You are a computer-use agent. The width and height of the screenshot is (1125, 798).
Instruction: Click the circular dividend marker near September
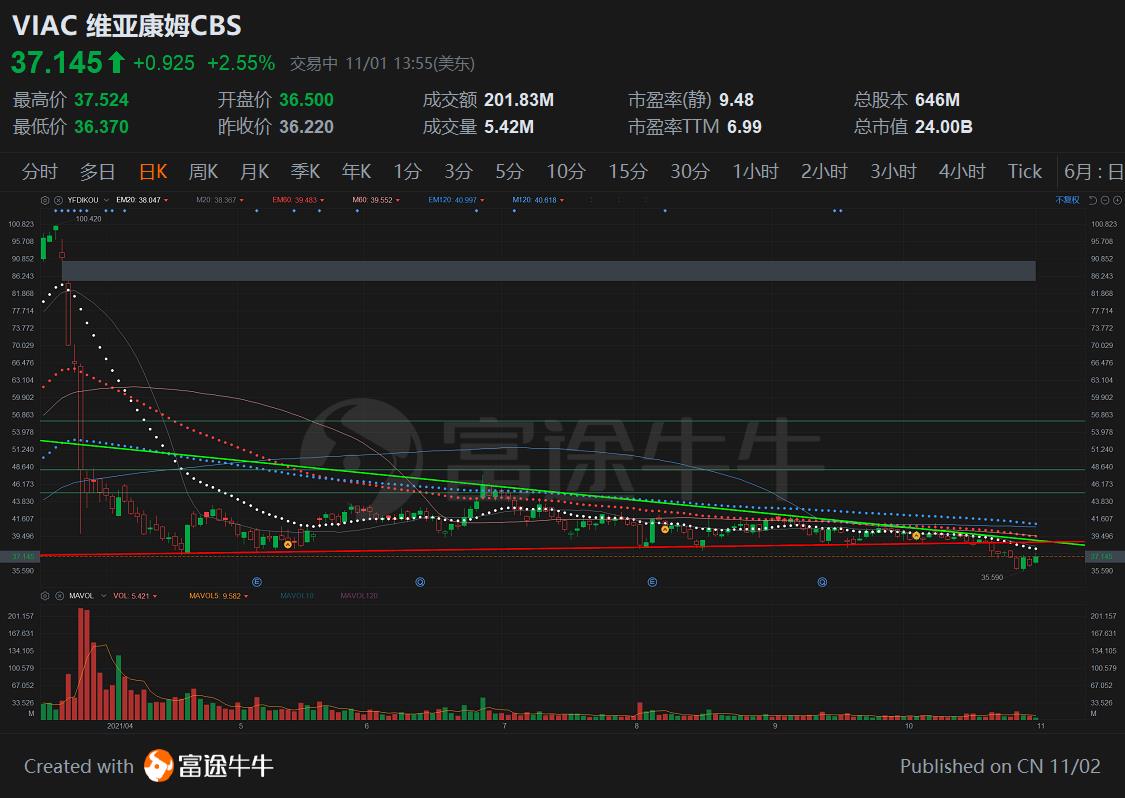tap(822, 582)
